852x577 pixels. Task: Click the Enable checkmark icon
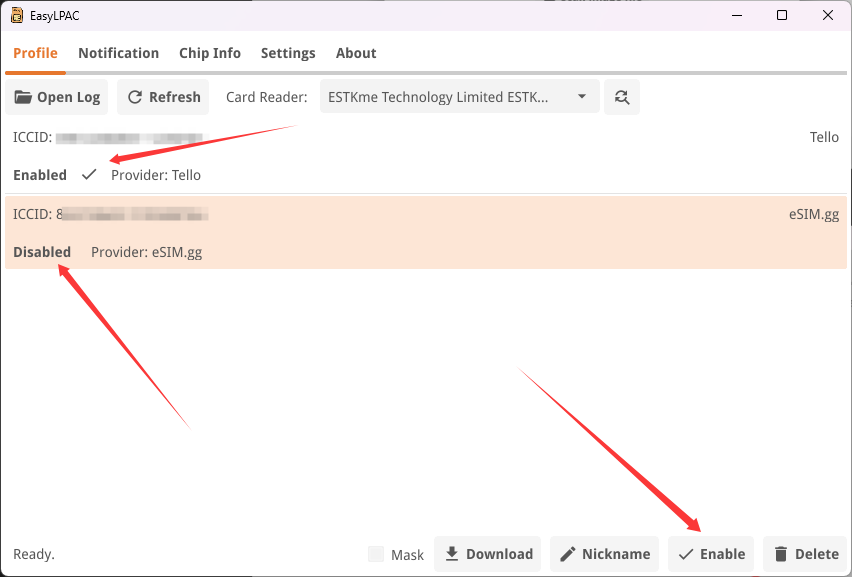click(x=686, y=554)
